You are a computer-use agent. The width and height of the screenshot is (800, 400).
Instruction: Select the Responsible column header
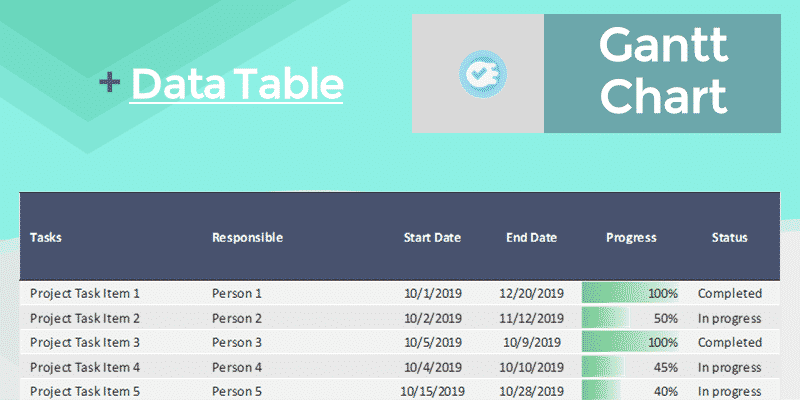tap(247, 238)
